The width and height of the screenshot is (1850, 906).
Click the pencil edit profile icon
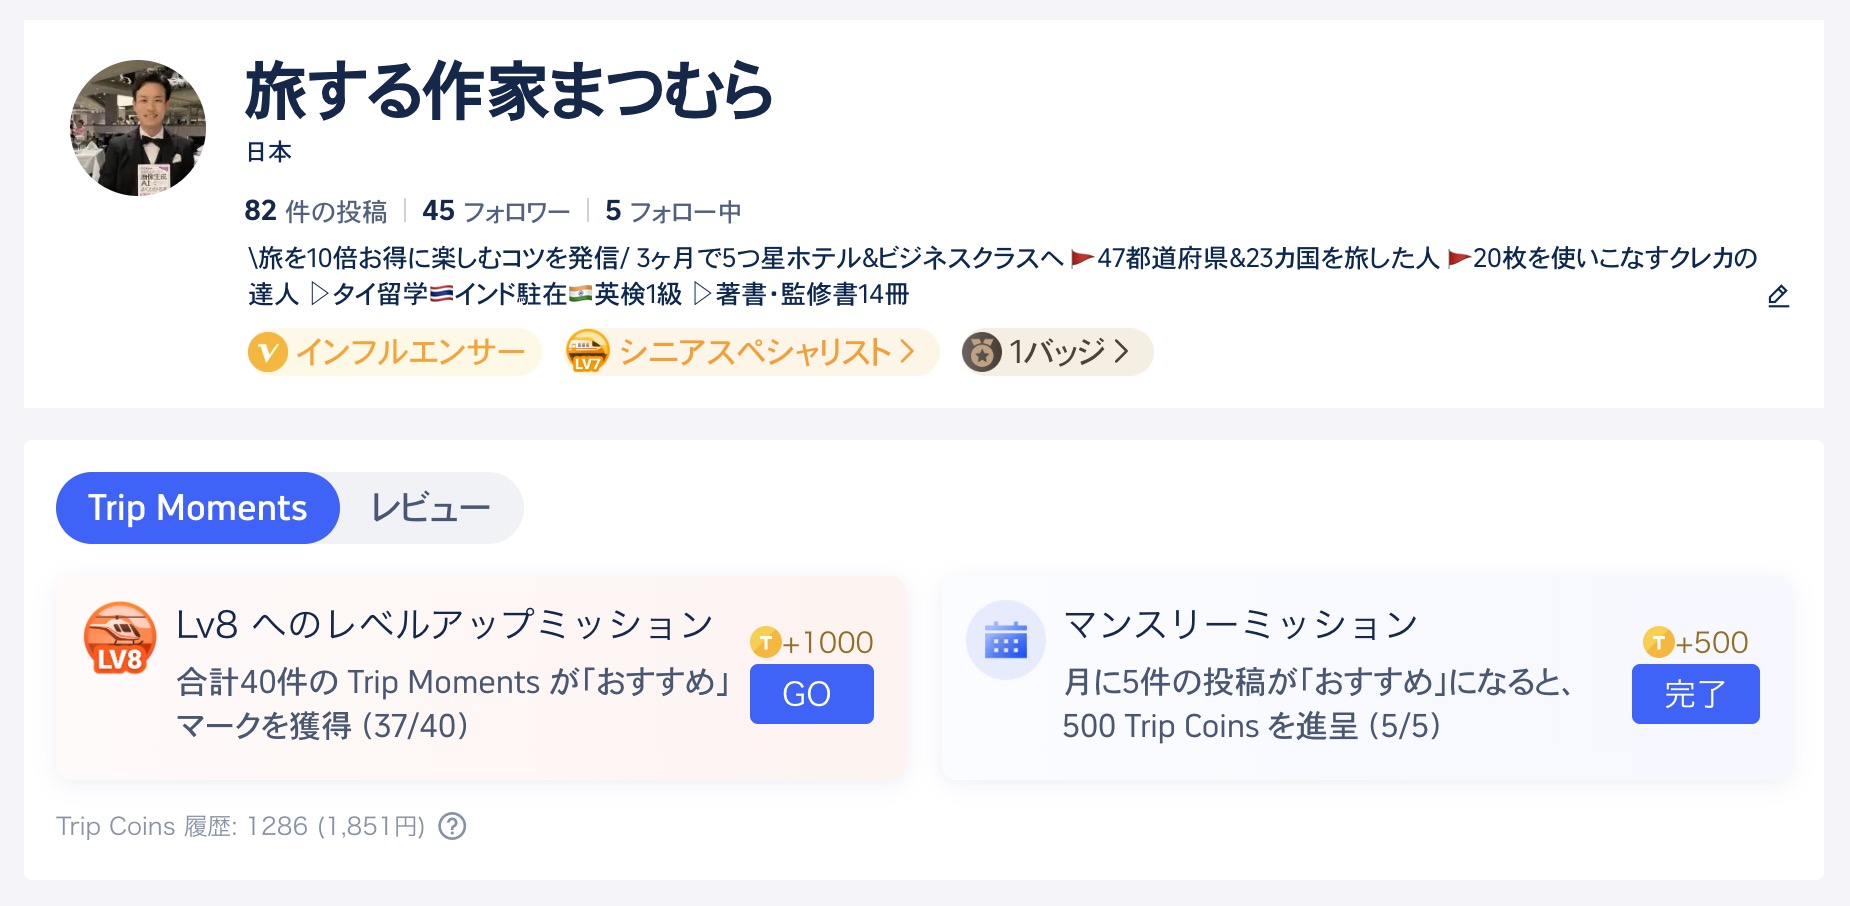coord(1778,296)
